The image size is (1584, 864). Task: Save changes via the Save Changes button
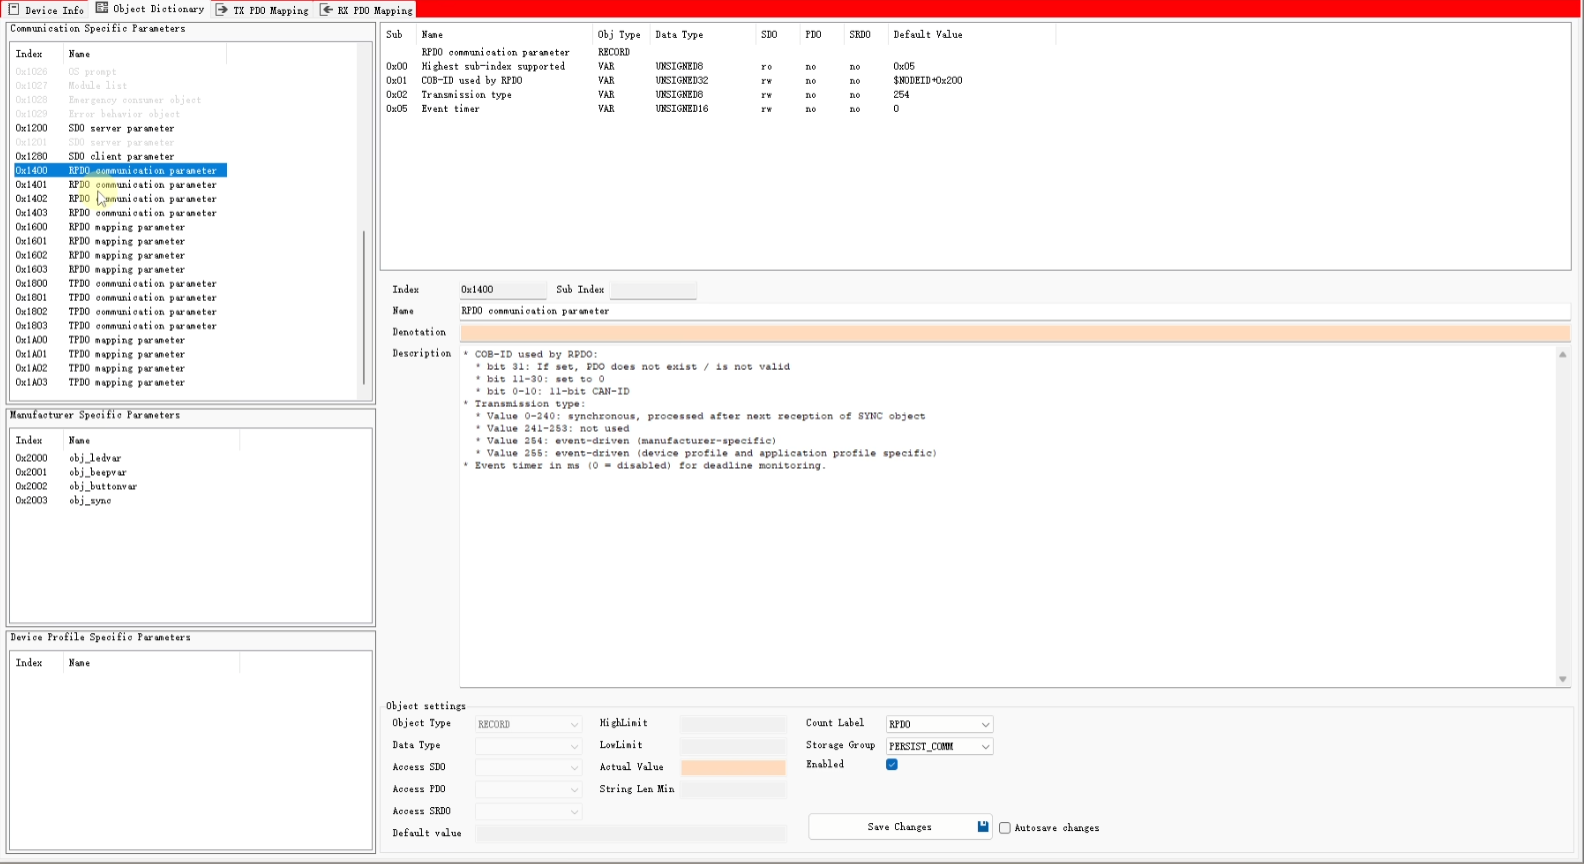pos(900,827)
